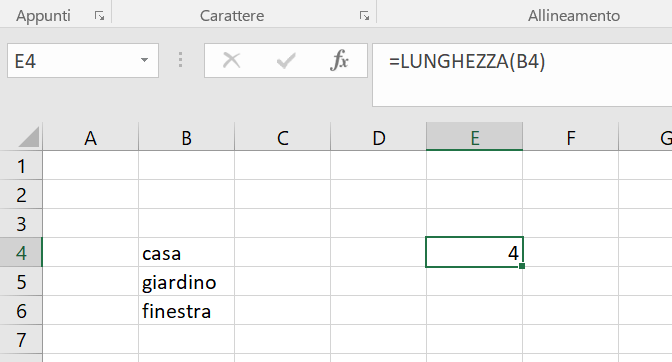Screen dimensions: 672x362
Task: Select the cell containing finestra
Action: tap(186, 311)
